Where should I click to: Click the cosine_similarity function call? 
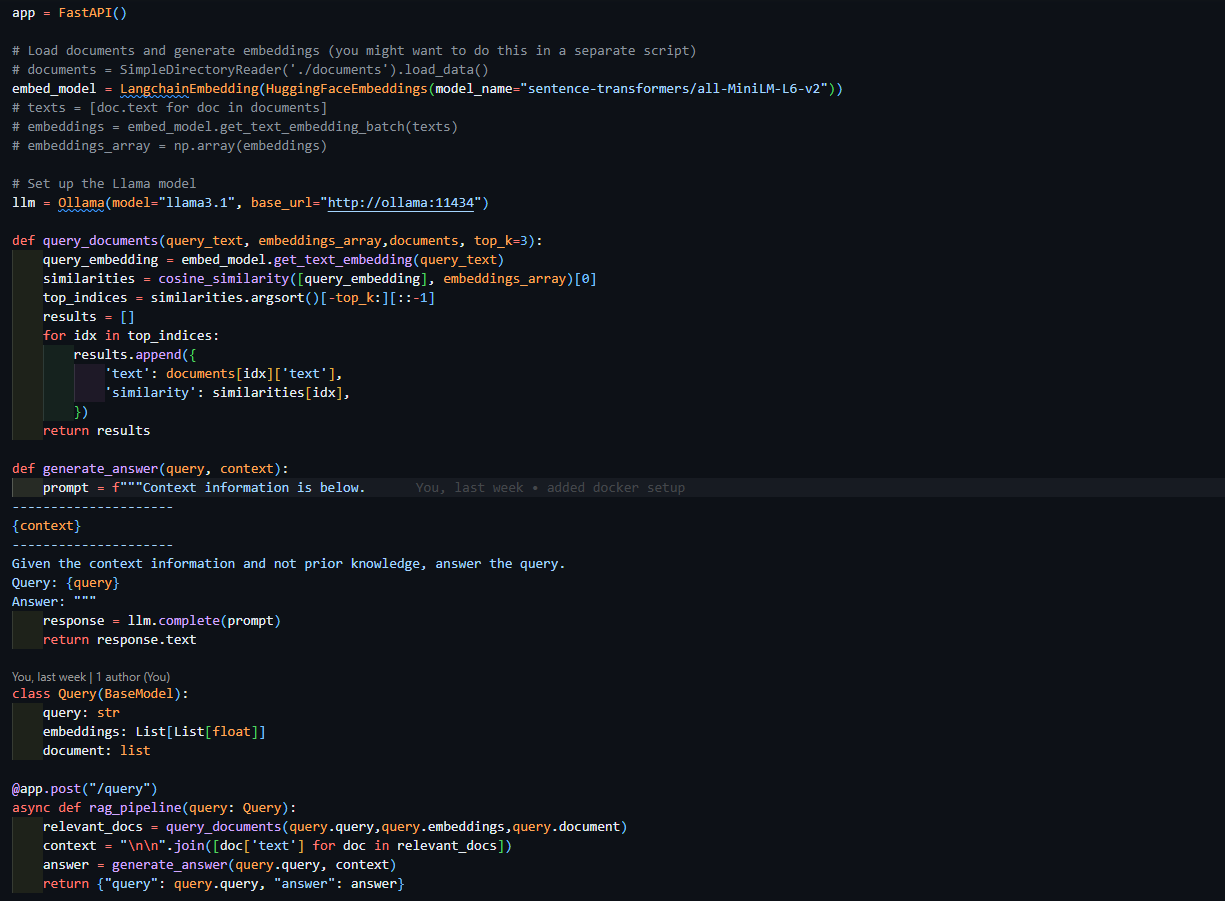223,279
